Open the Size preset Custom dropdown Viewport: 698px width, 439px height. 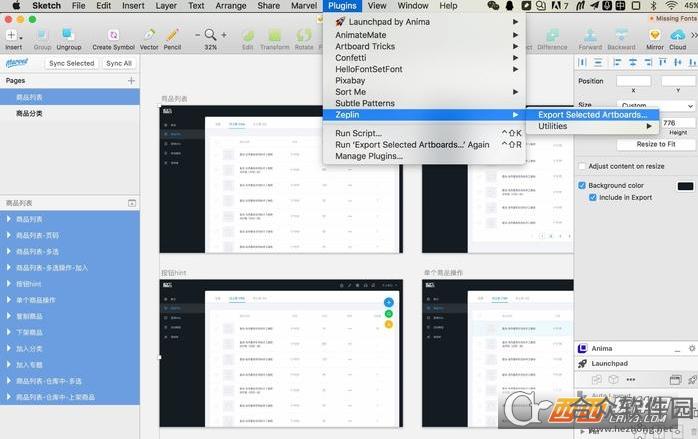(656, 106)
